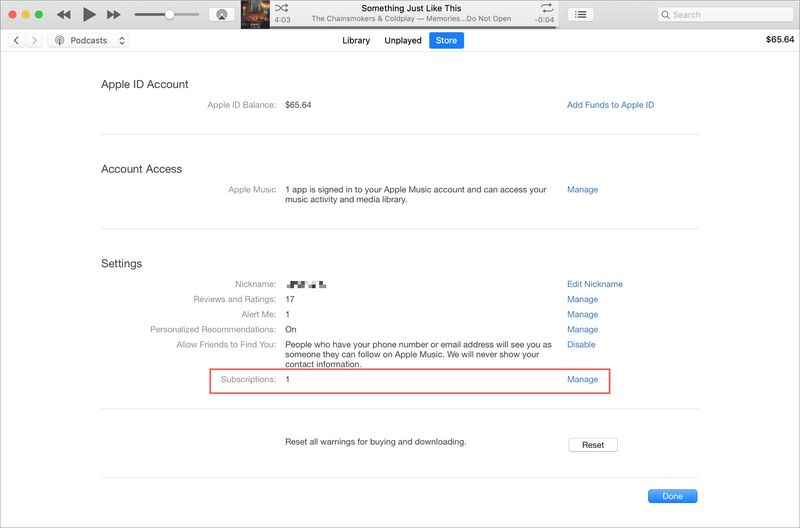Click the album artwork thumbnail

point(255,14)
